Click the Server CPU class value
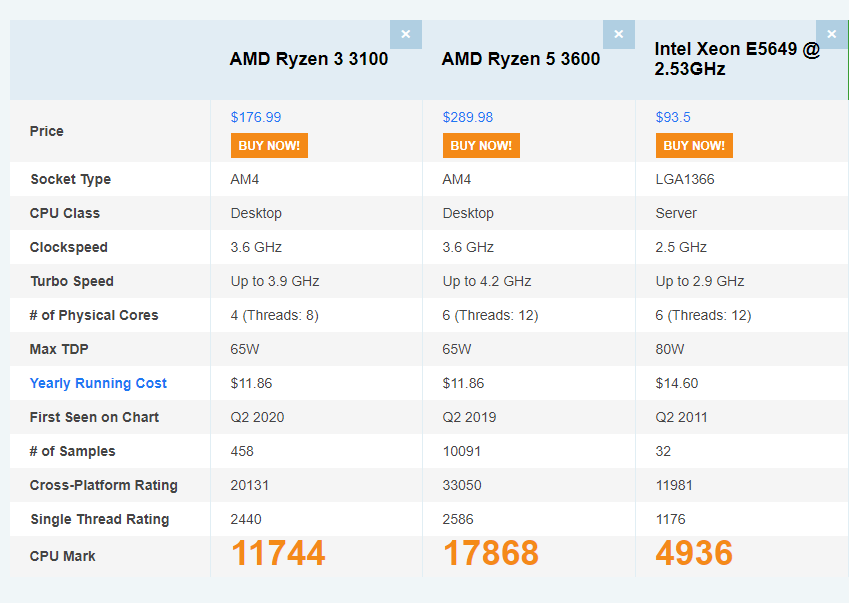Viewport: 849px width, 603px height. coord(676,213)
